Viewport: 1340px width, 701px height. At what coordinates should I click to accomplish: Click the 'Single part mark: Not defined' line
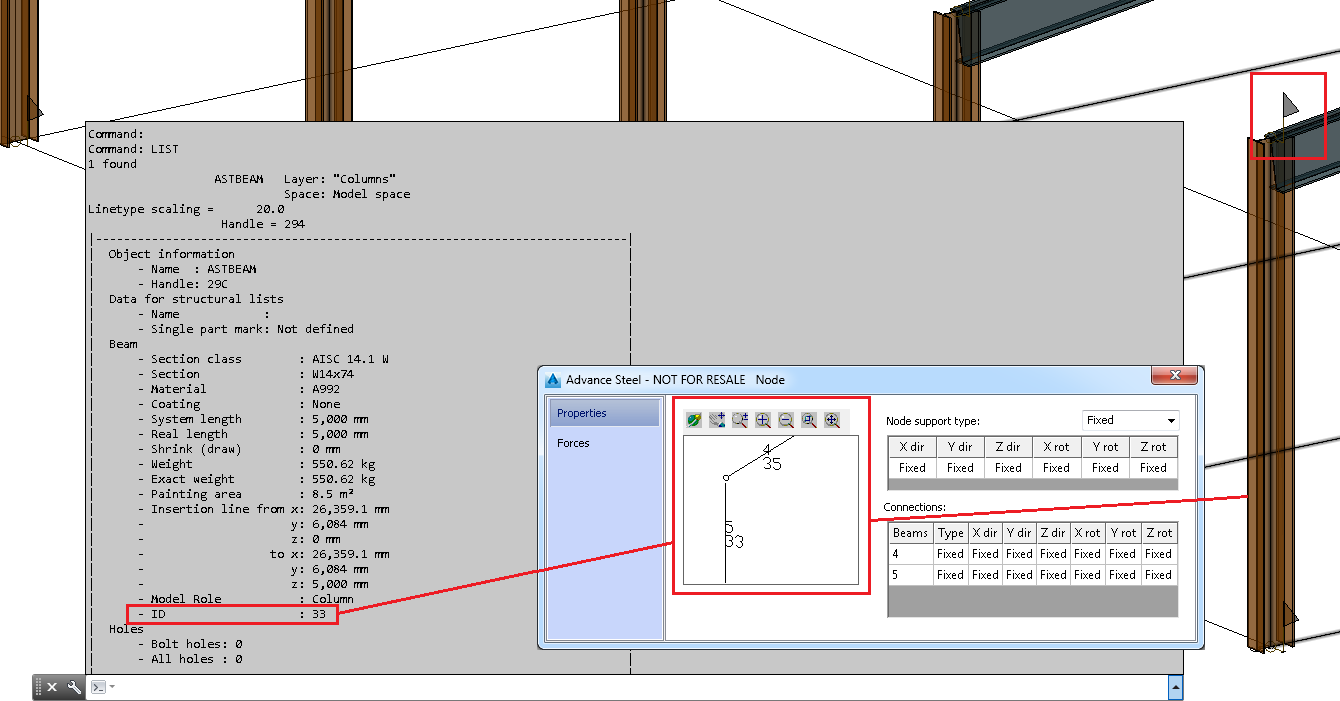click(245, 329)
